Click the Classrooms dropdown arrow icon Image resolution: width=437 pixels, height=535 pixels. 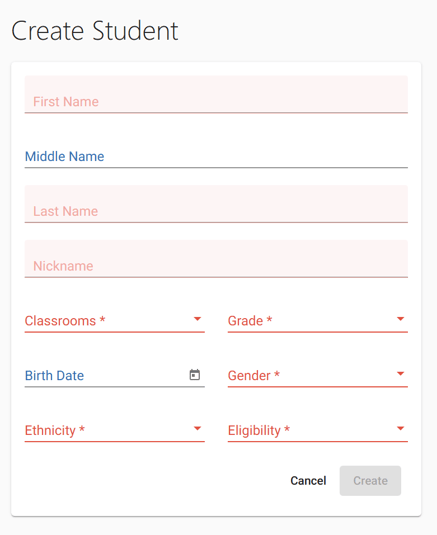(197, 319)
